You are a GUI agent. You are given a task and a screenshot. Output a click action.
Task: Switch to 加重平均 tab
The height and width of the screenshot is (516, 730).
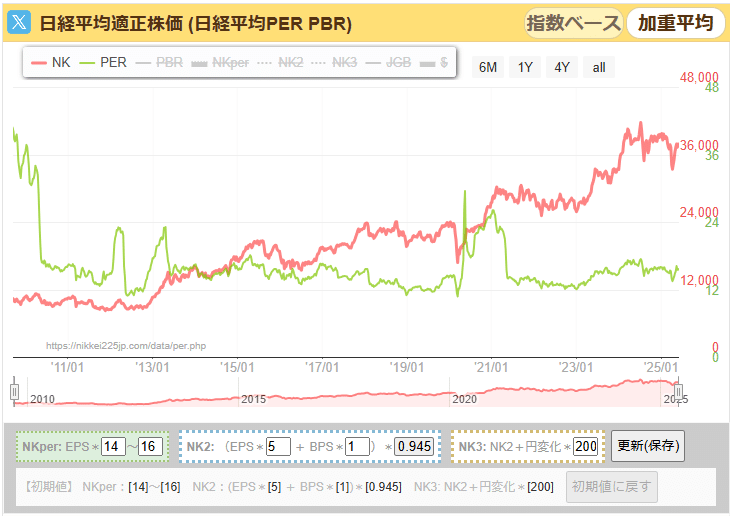pyautogui.click(x=675, y=23)
